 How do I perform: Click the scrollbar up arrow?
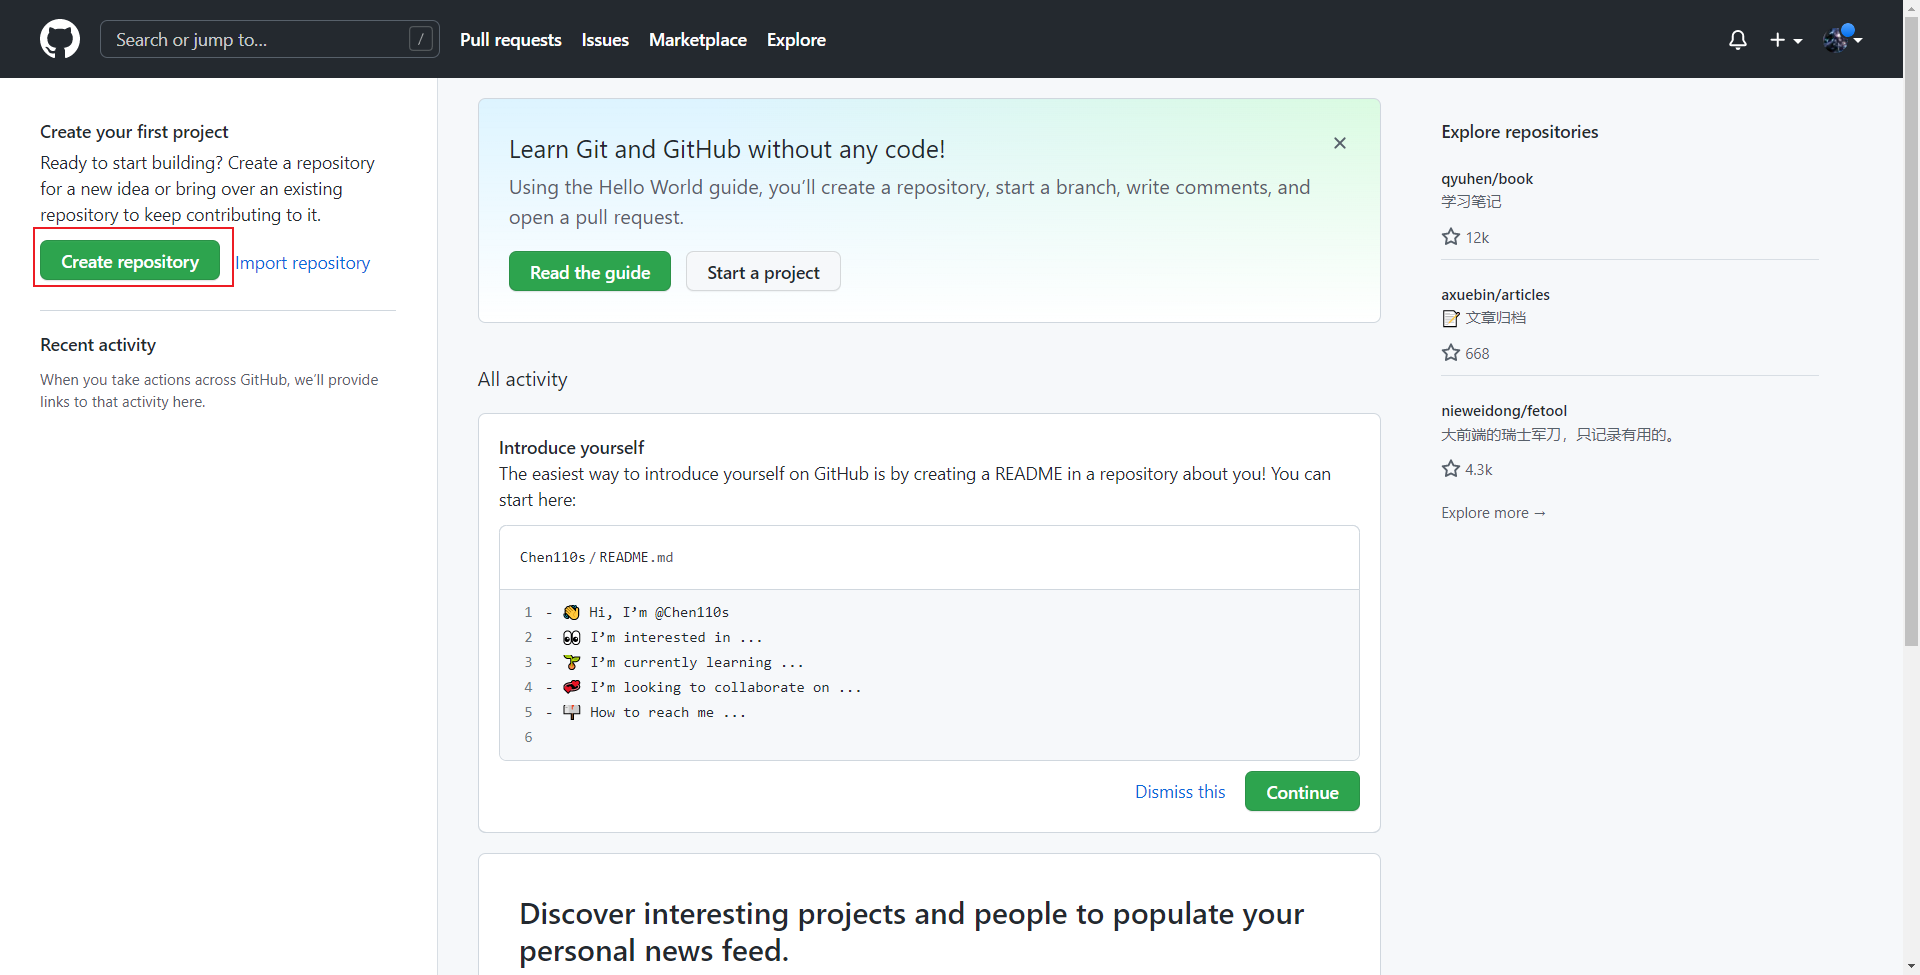click(1911, 8)
